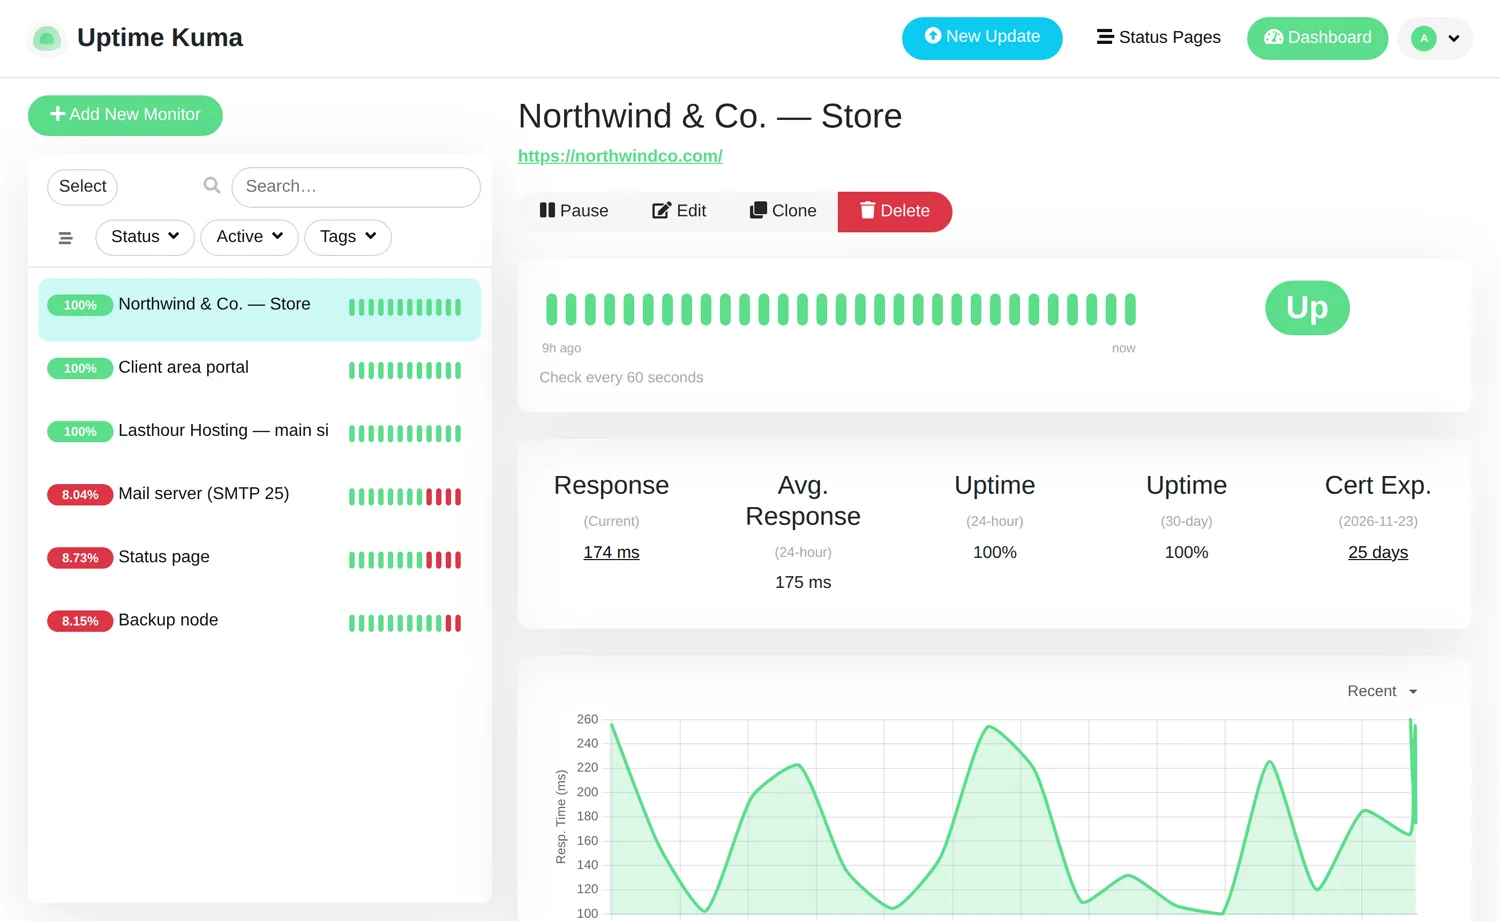The image size is (1500, 921).
Task: Expand the Tags filter dropdown
Action: [348, 237]
